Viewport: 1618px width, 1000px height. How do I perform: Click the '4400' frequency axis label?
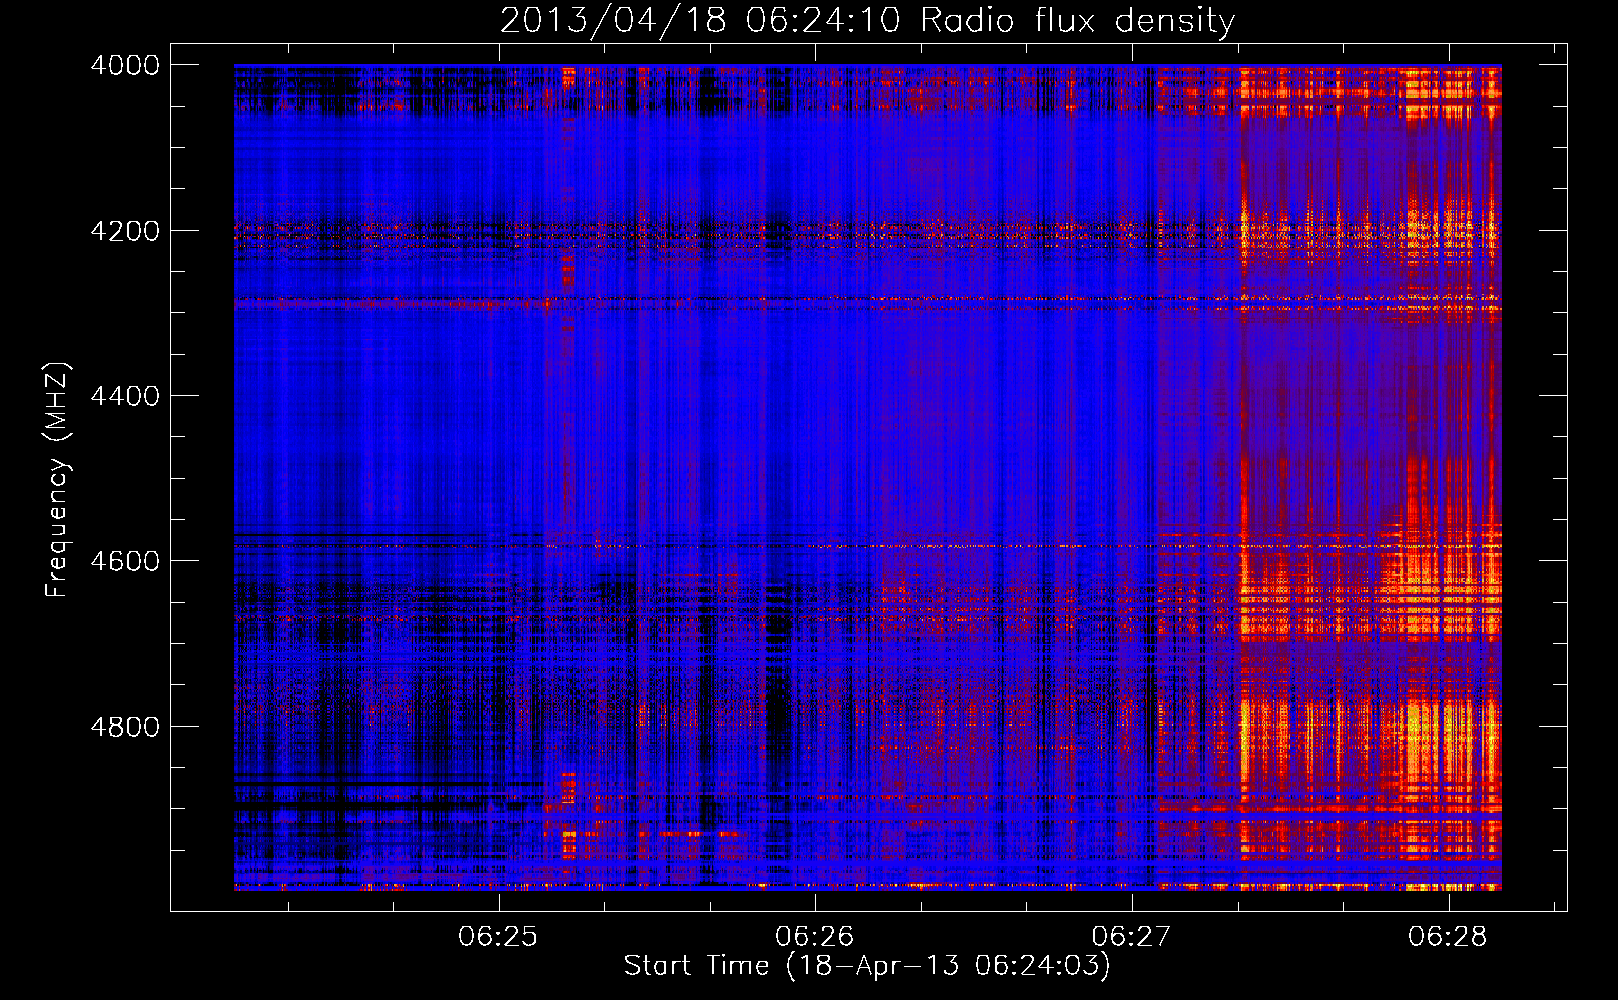click(125, 396)
